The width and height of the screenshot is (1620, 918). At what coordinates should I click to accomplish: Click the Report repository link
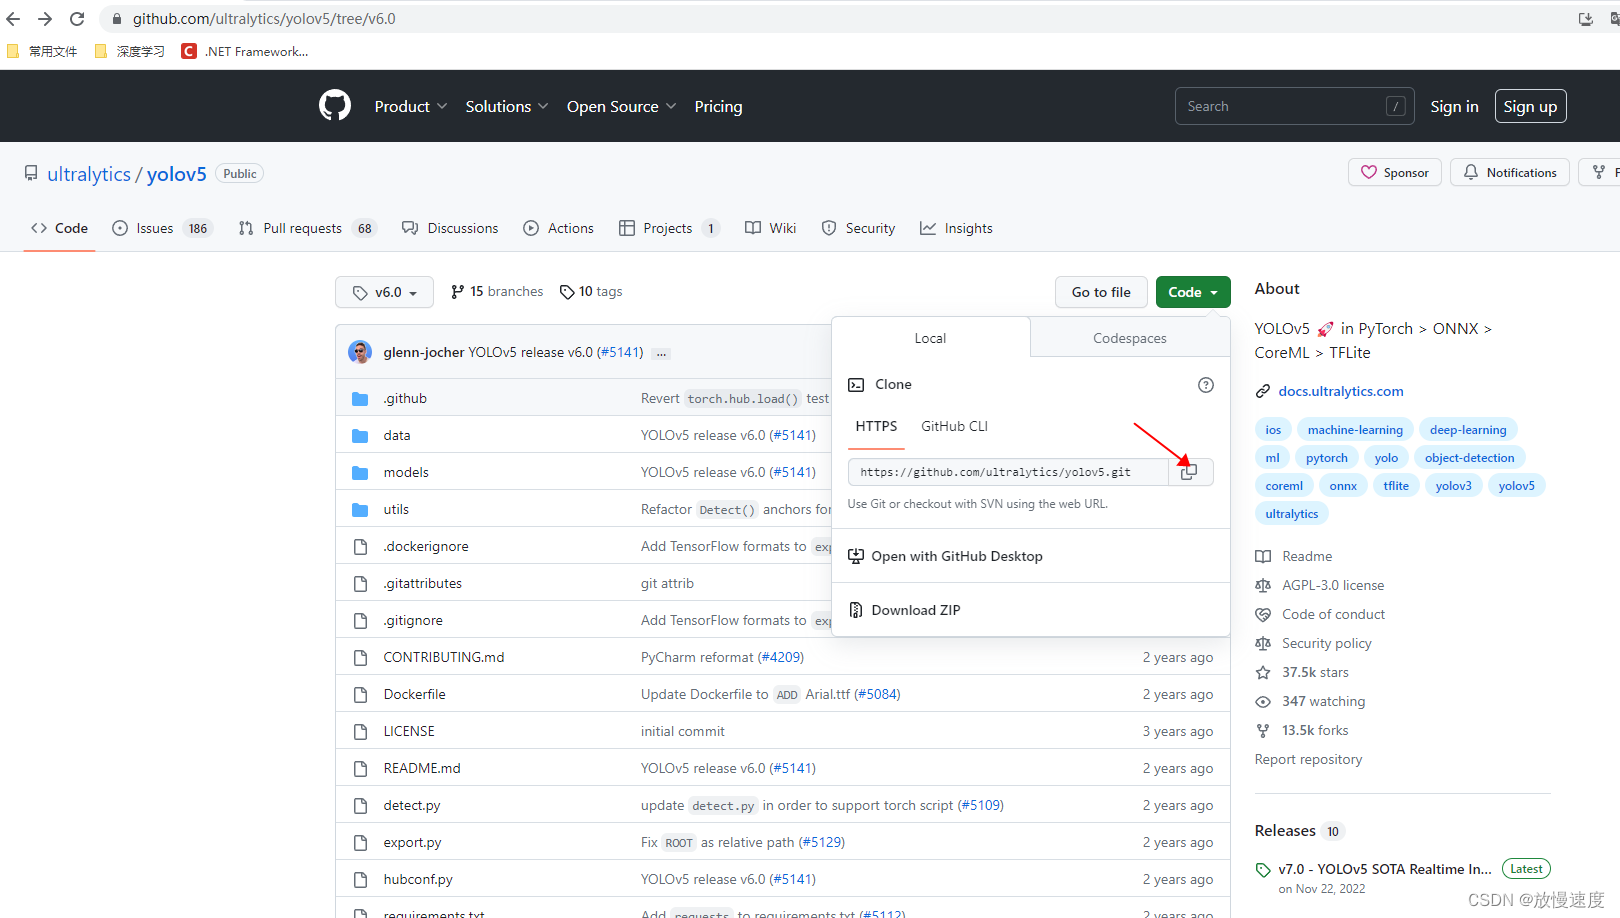pos(1308,760)
